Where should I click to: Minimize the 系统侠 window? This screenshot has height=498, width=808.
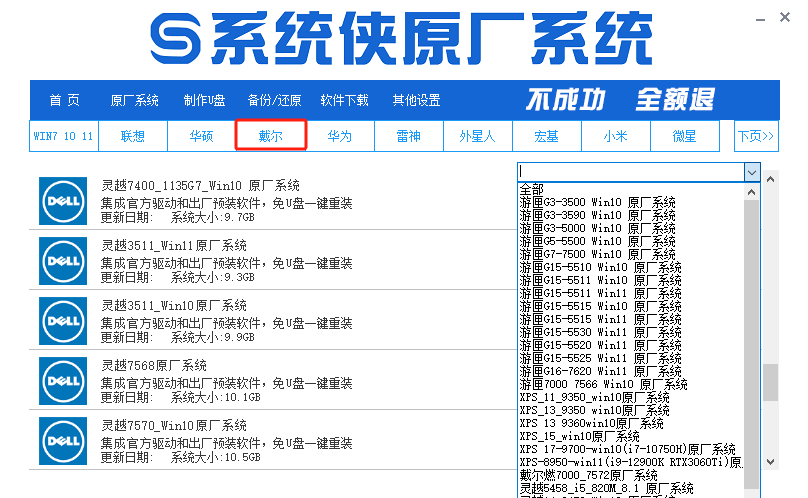(761, 20)
